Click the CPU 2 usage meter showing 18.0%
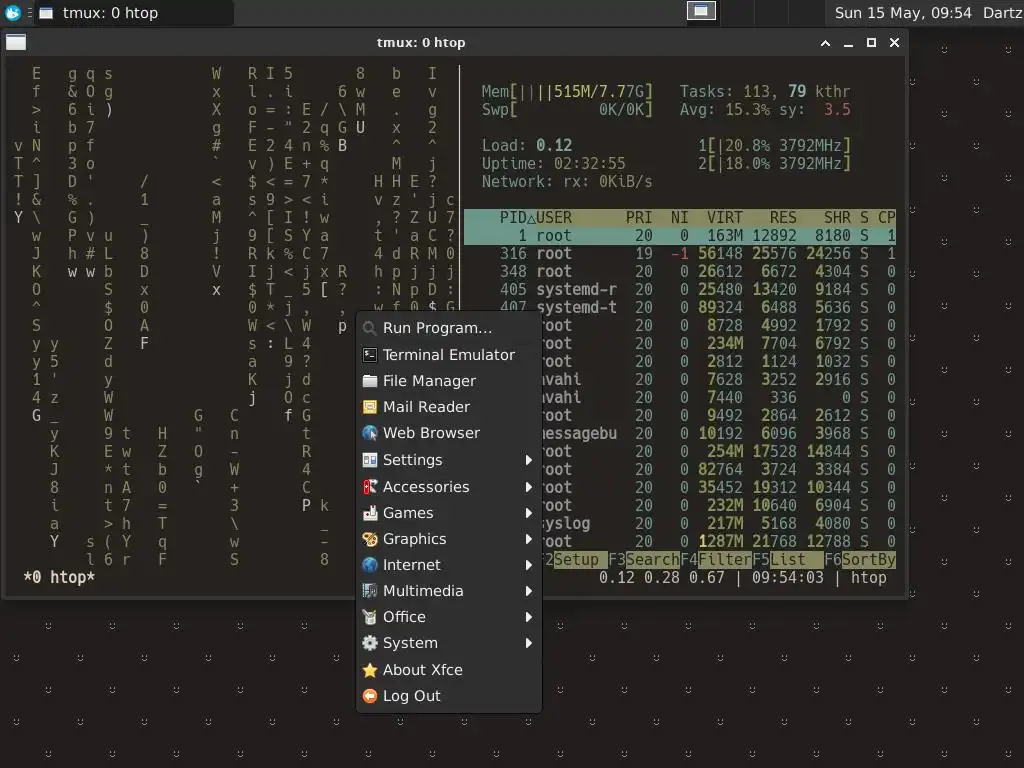 (775, 163)
